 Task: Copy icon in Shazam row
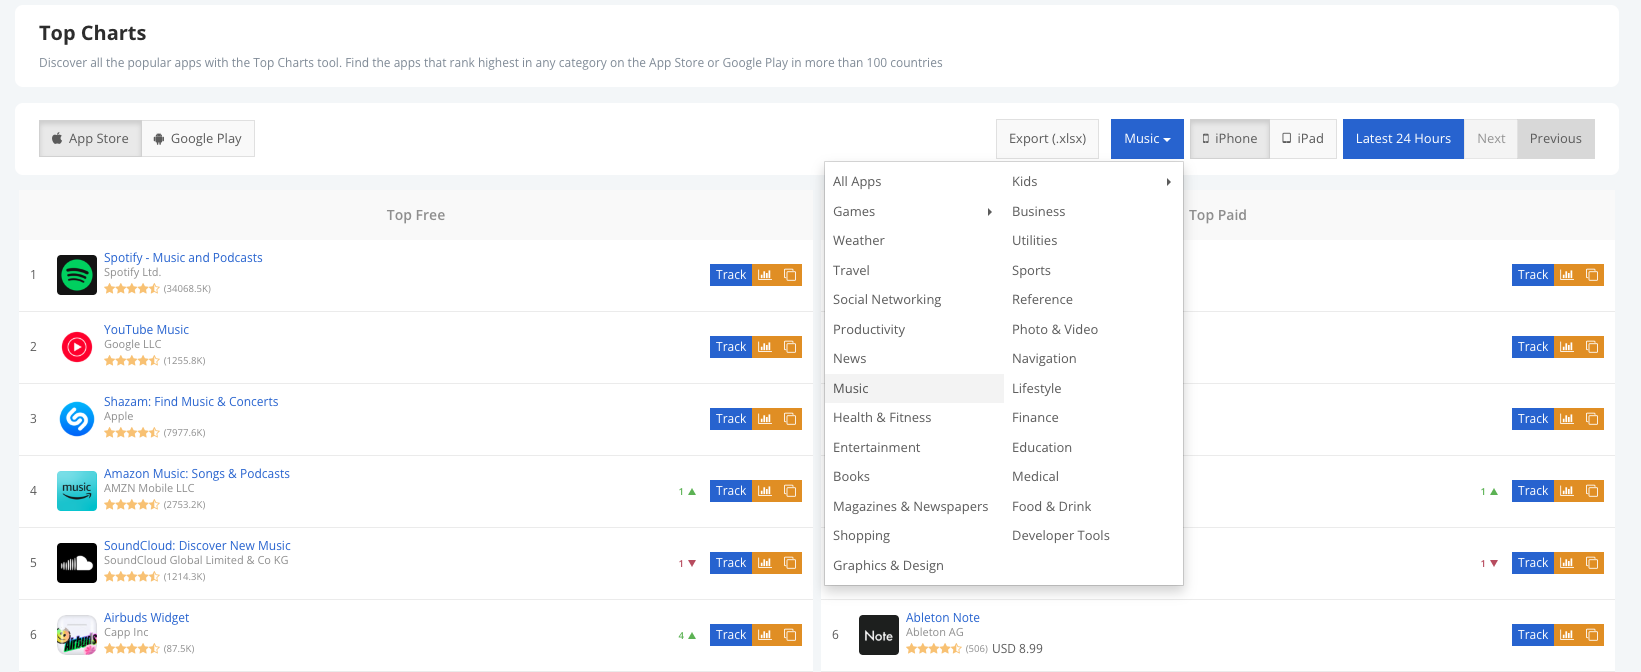(790, 419)
